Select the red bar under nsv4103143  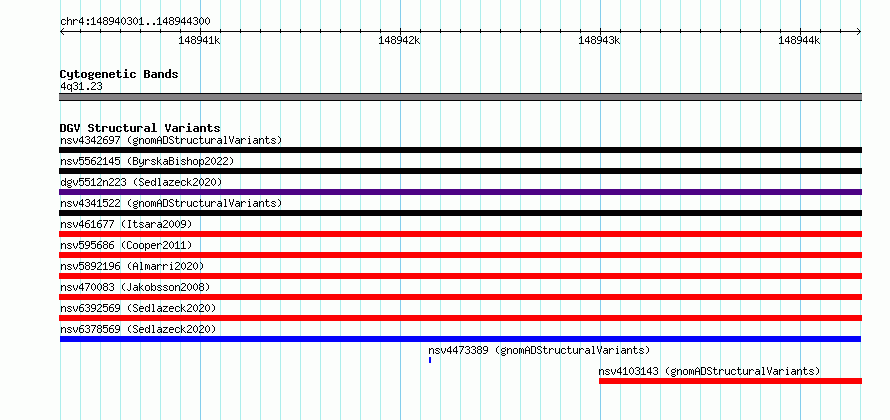pos(731,381)
